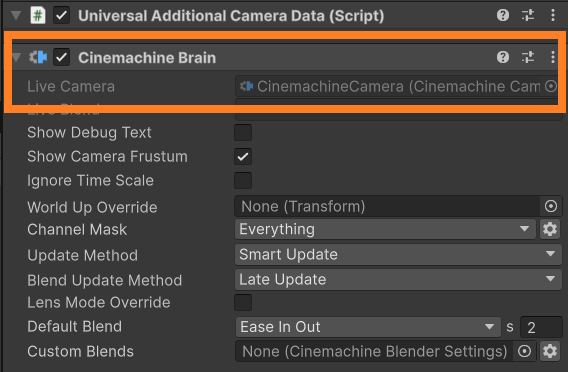
Task: Open help for Universal Additional Camera Data
Action: (503, 15)
